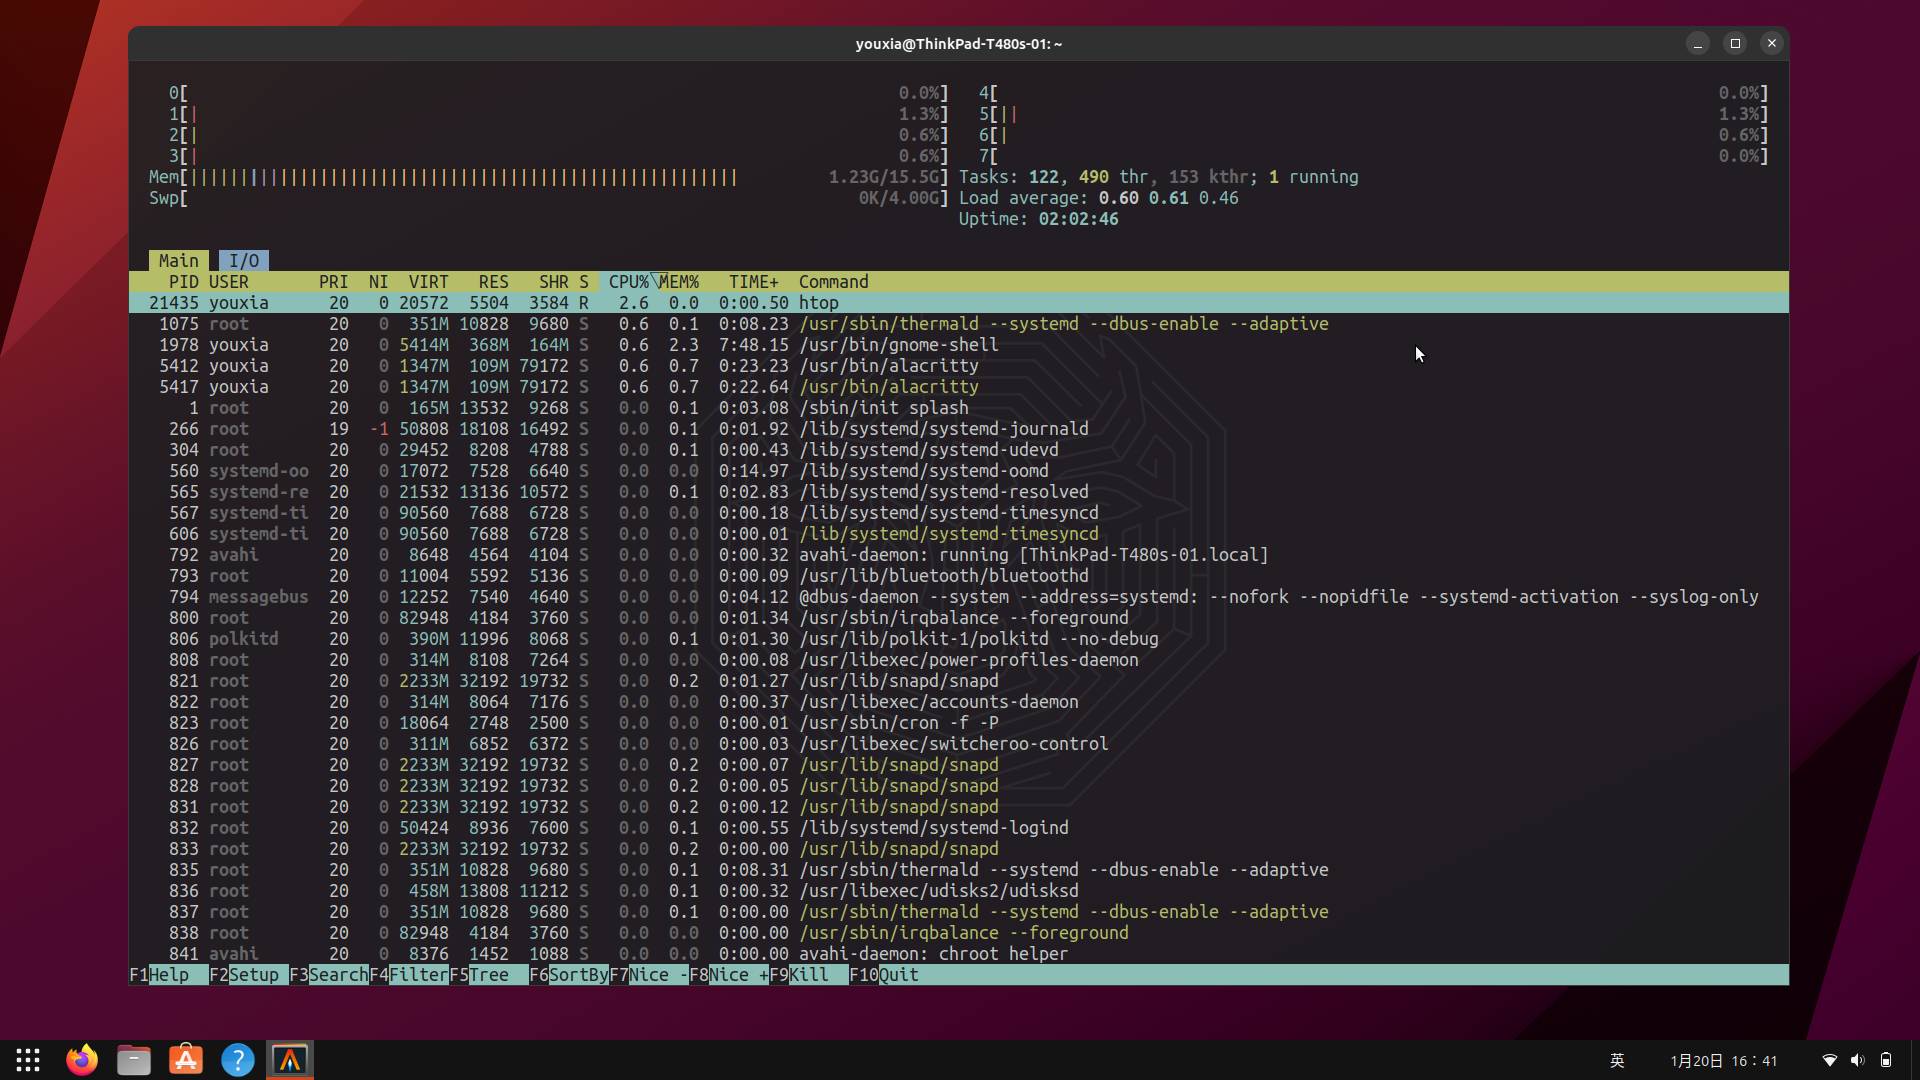The width and height of the screenshot is (1920, 1080).
Task: Select the dbus-daemon process row
Action: pyautogui.click(x=959, y=597)
